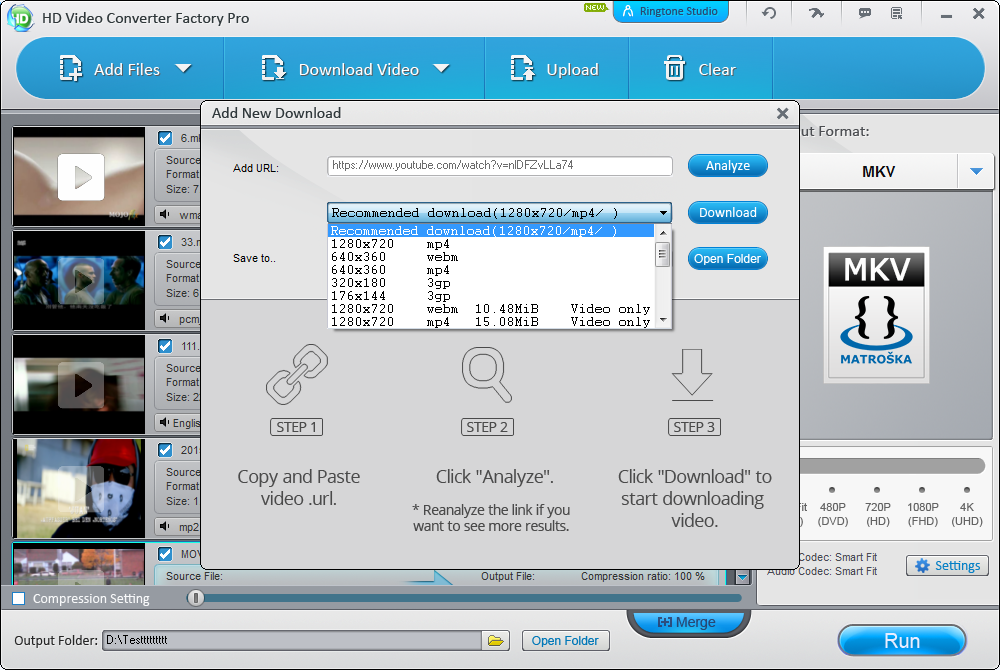Click the Upload toolbar button

[554, 69]
